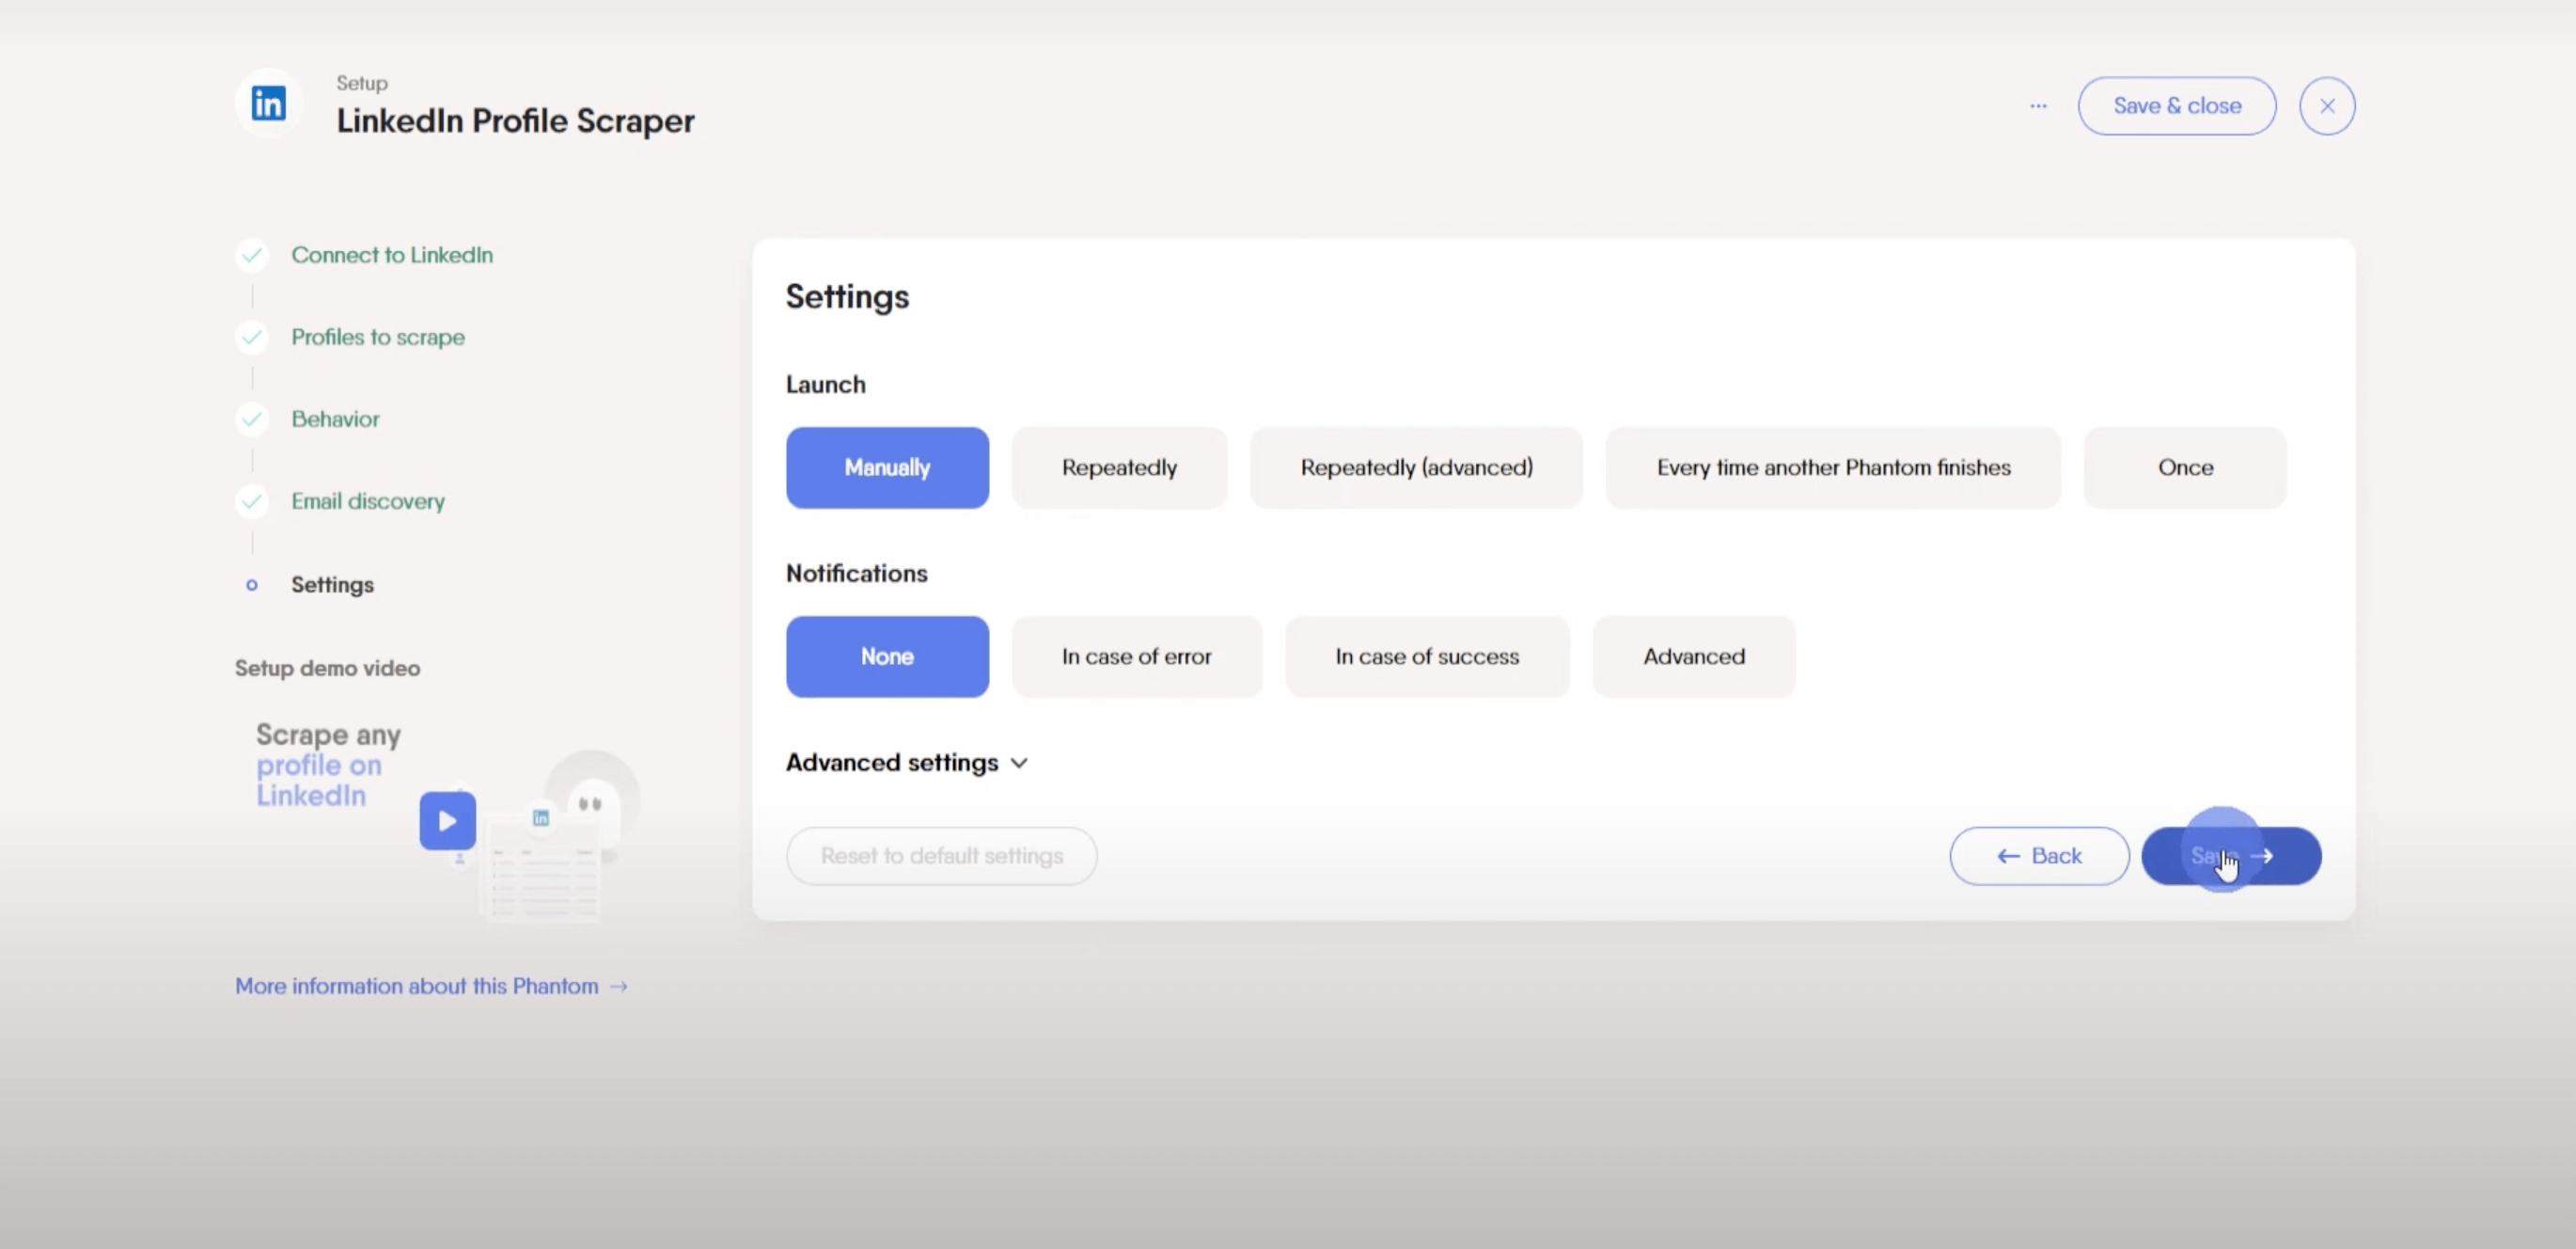Click the circle marker beside Settings step
Screen dimensions: 2576x1249
click(252, 585)
